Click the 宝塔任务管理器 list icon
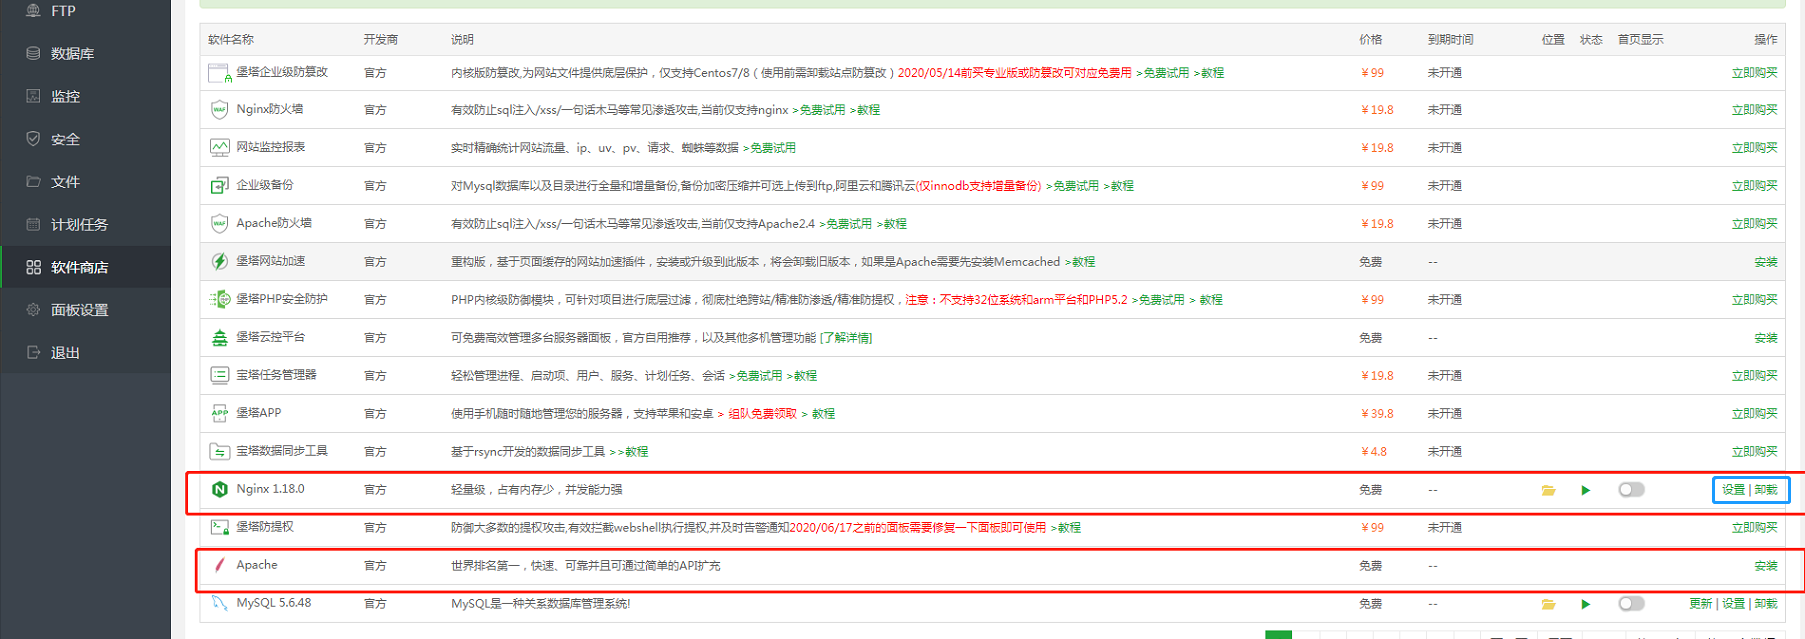Screen dimensions: 1805x639 [220, 376]
